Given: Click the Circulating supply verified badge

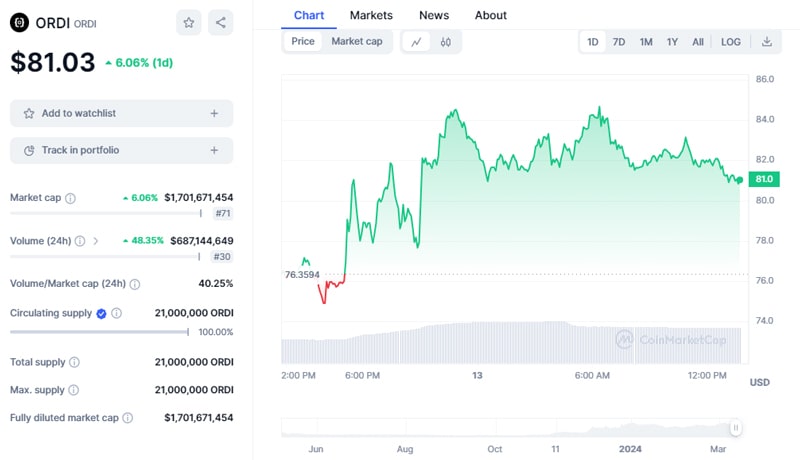Looking at the screenshot, I should click(102, 314).
